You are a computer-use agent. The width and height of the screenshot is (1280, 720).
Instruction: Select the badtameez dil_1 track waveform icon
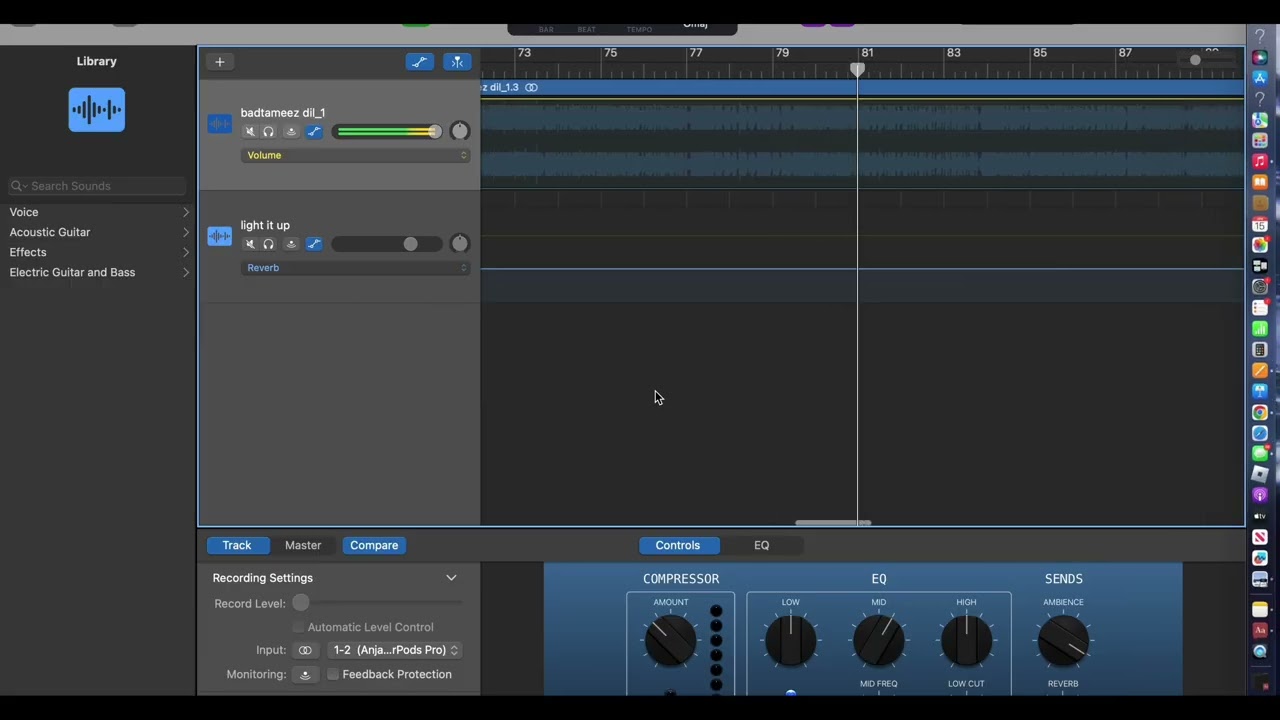pos(219,124)
